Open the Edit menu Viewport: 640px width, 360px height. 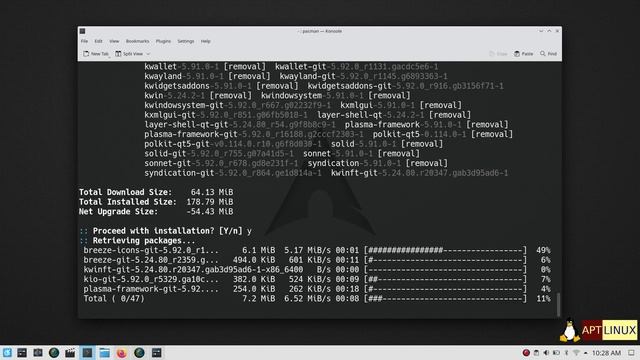(x=98, y=41)
